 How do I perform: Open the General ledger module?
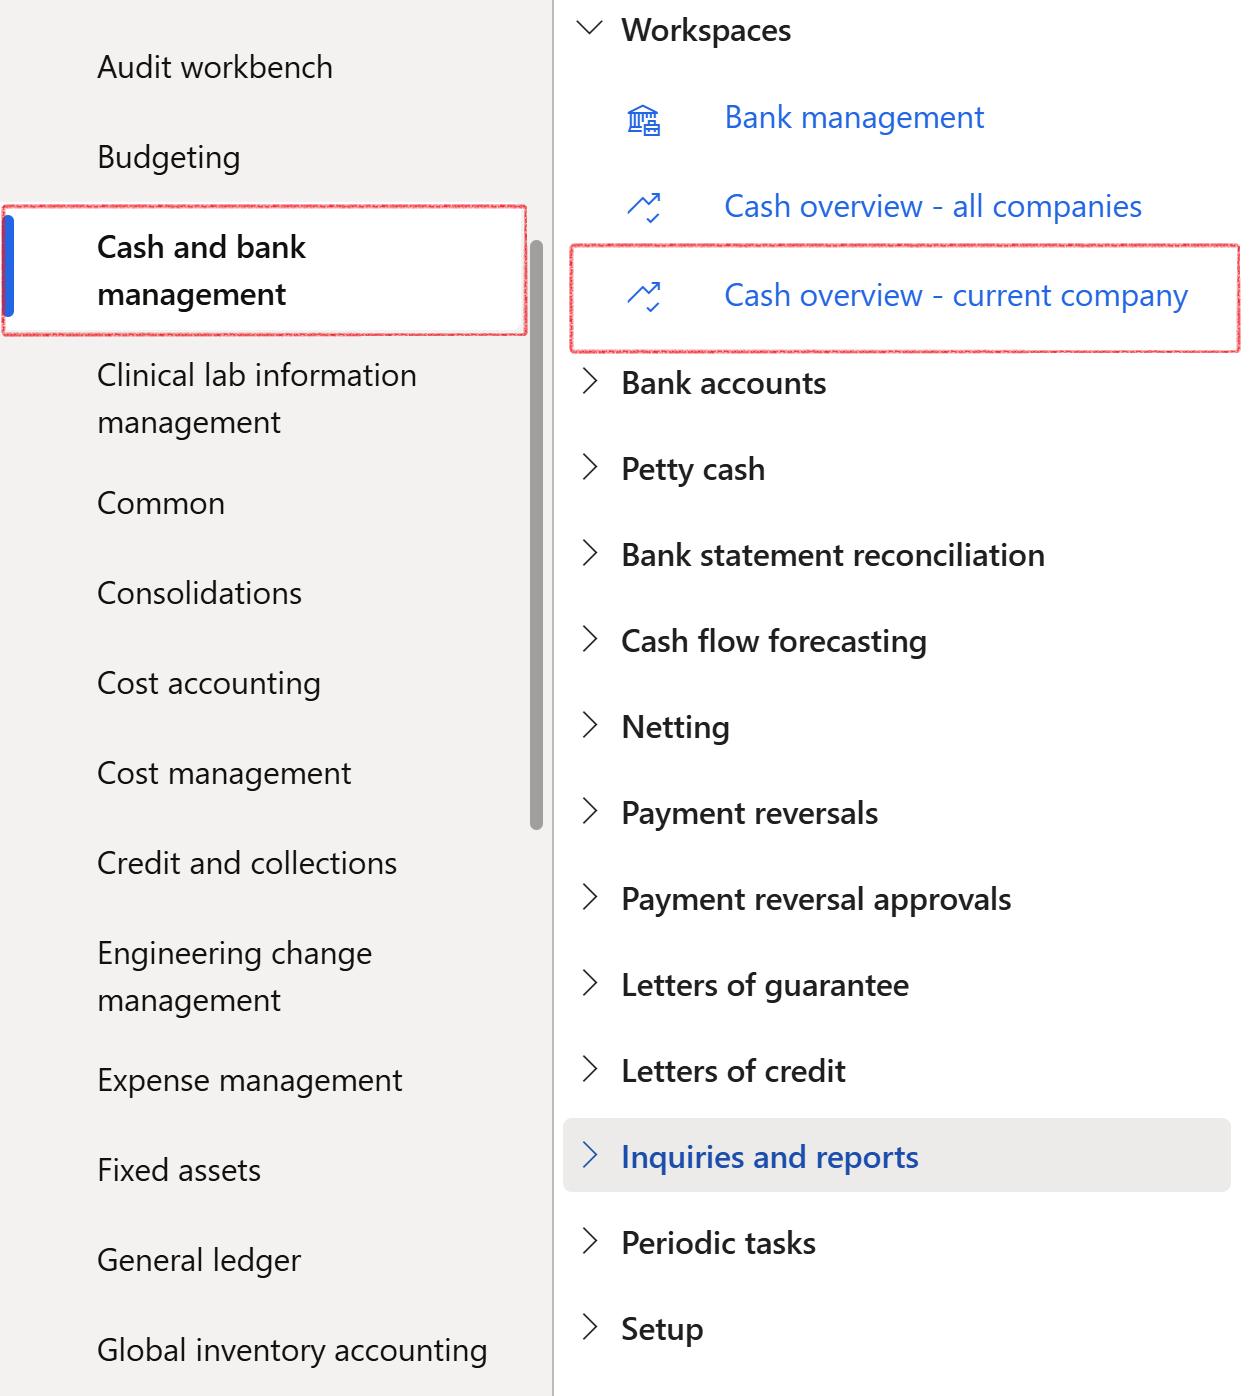199,1260
